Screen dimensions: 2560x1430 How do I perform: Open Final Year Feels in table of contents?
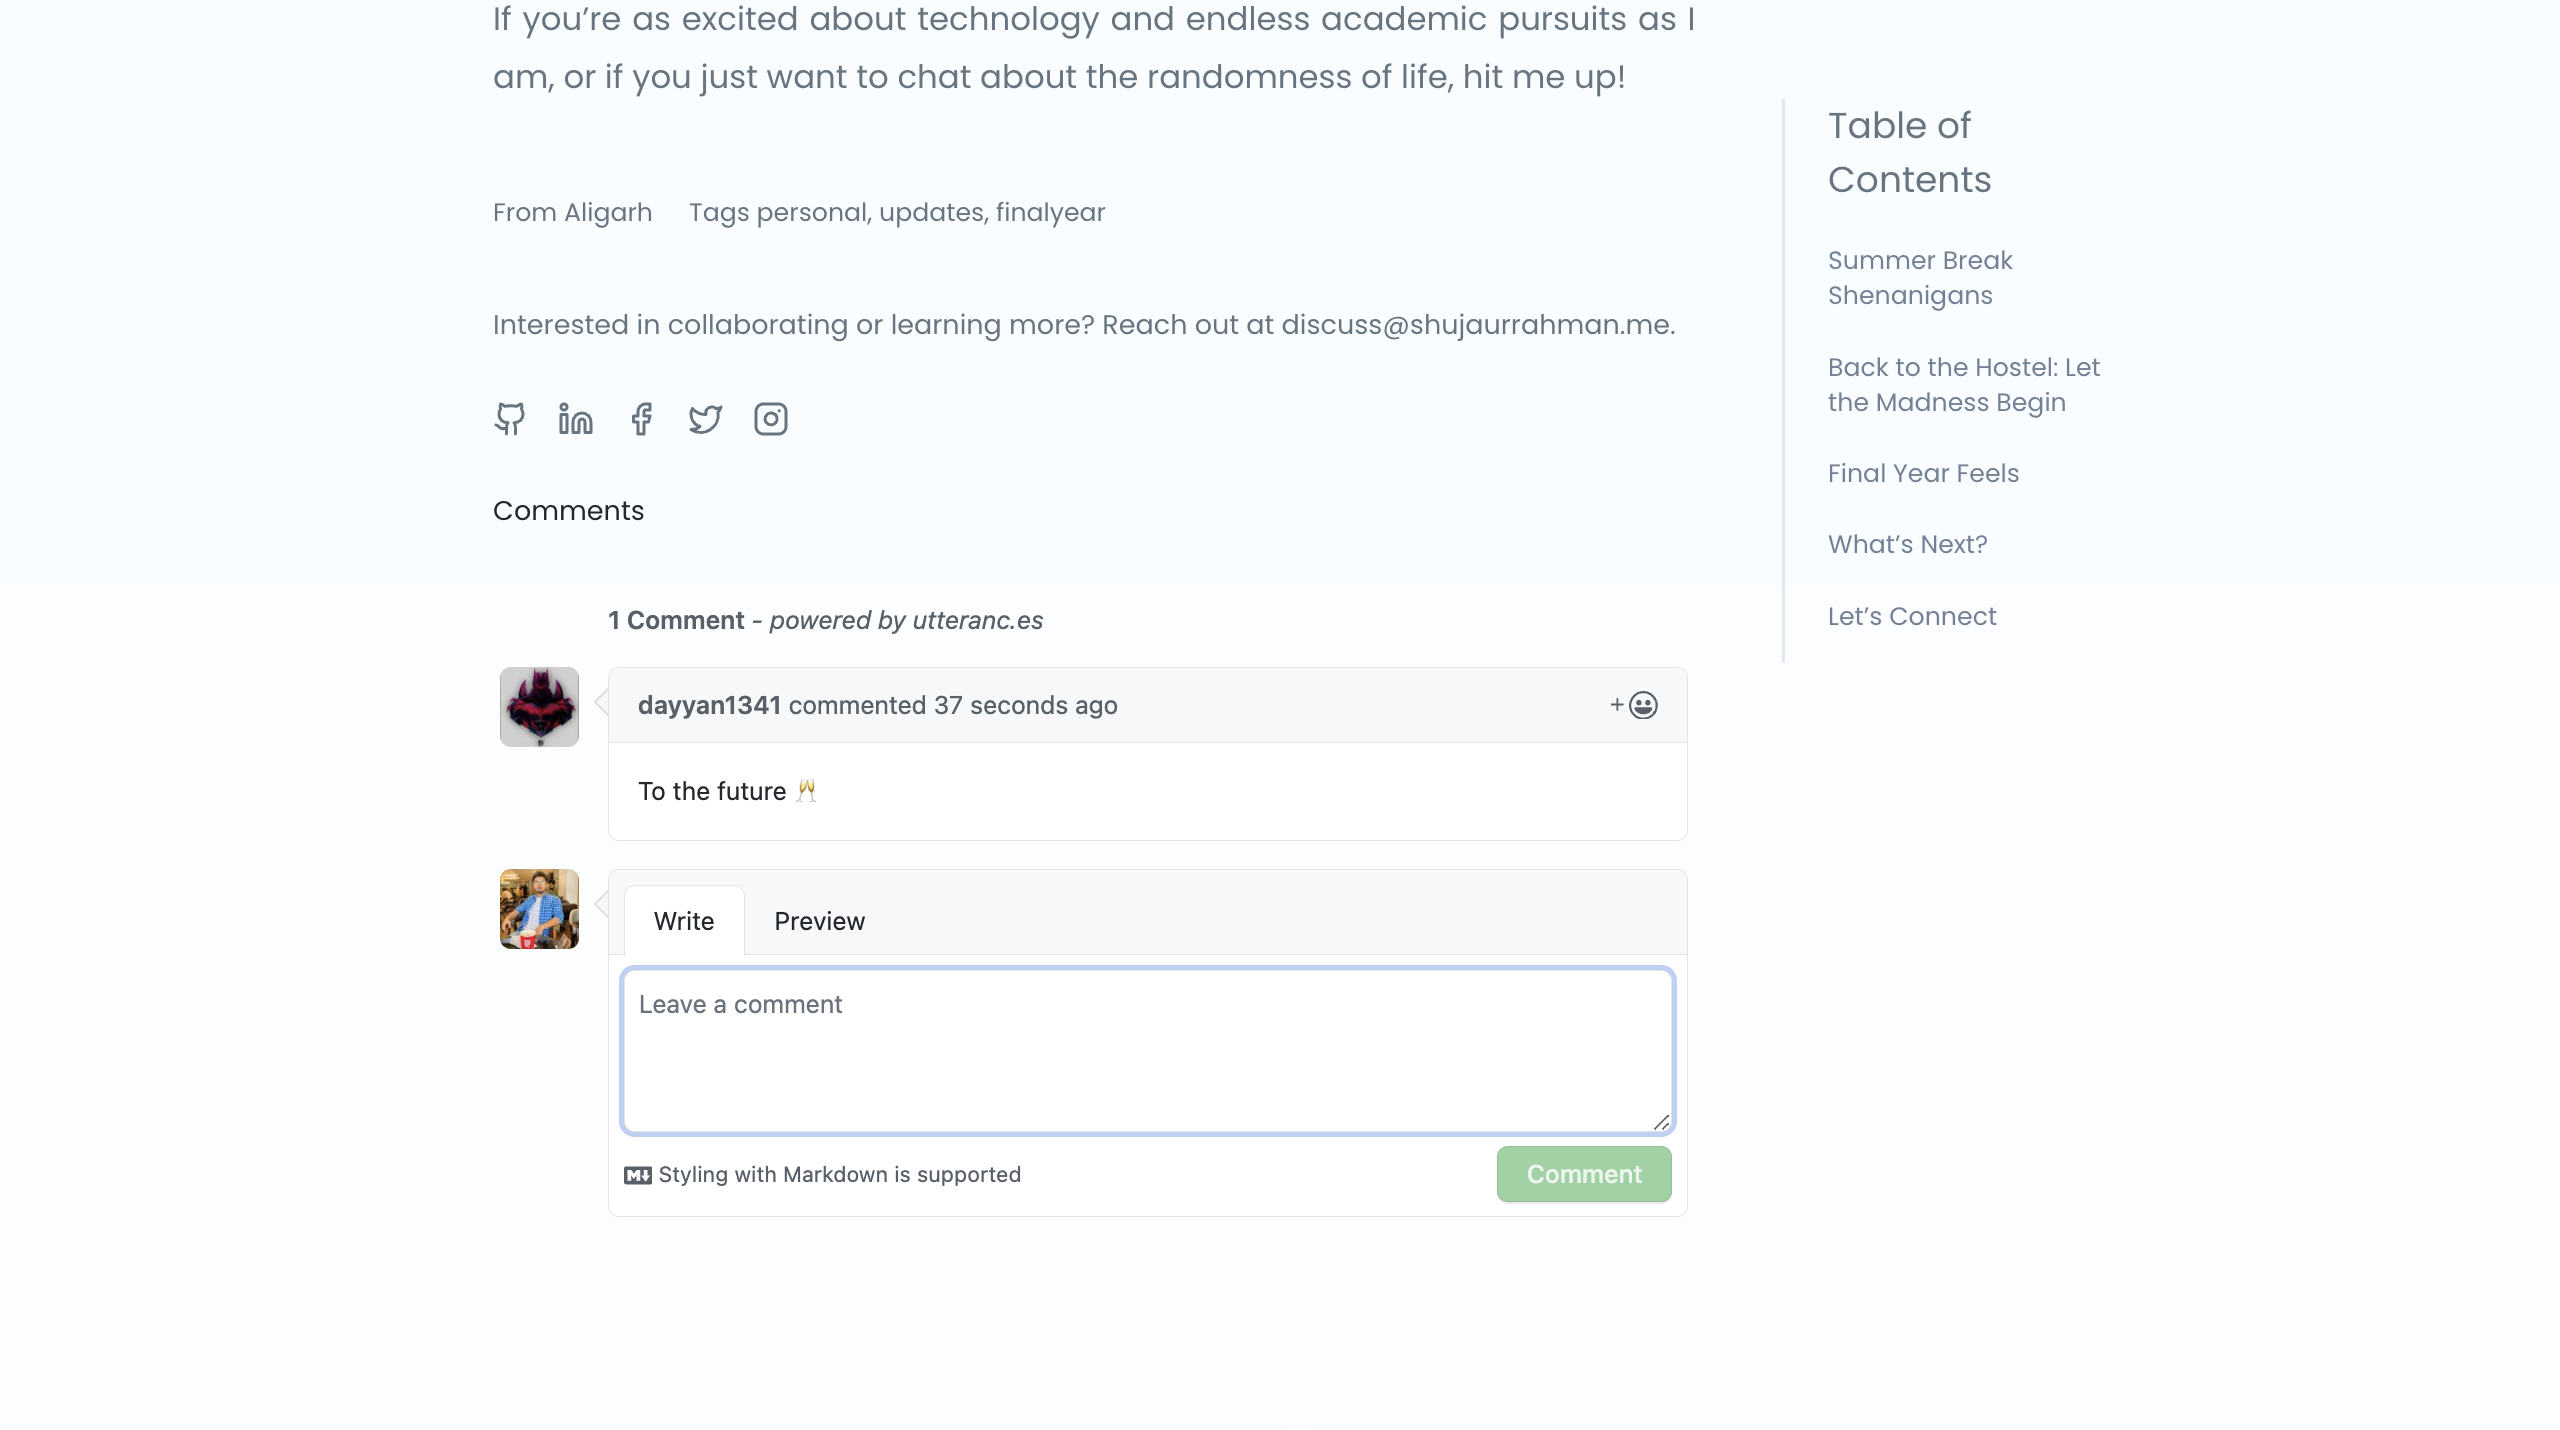click(1923, 473)
